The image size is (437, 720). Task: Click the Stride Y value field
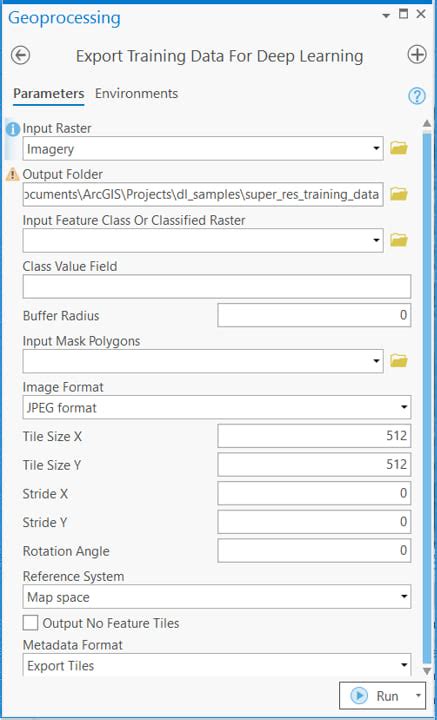click(x=314, y=522)
